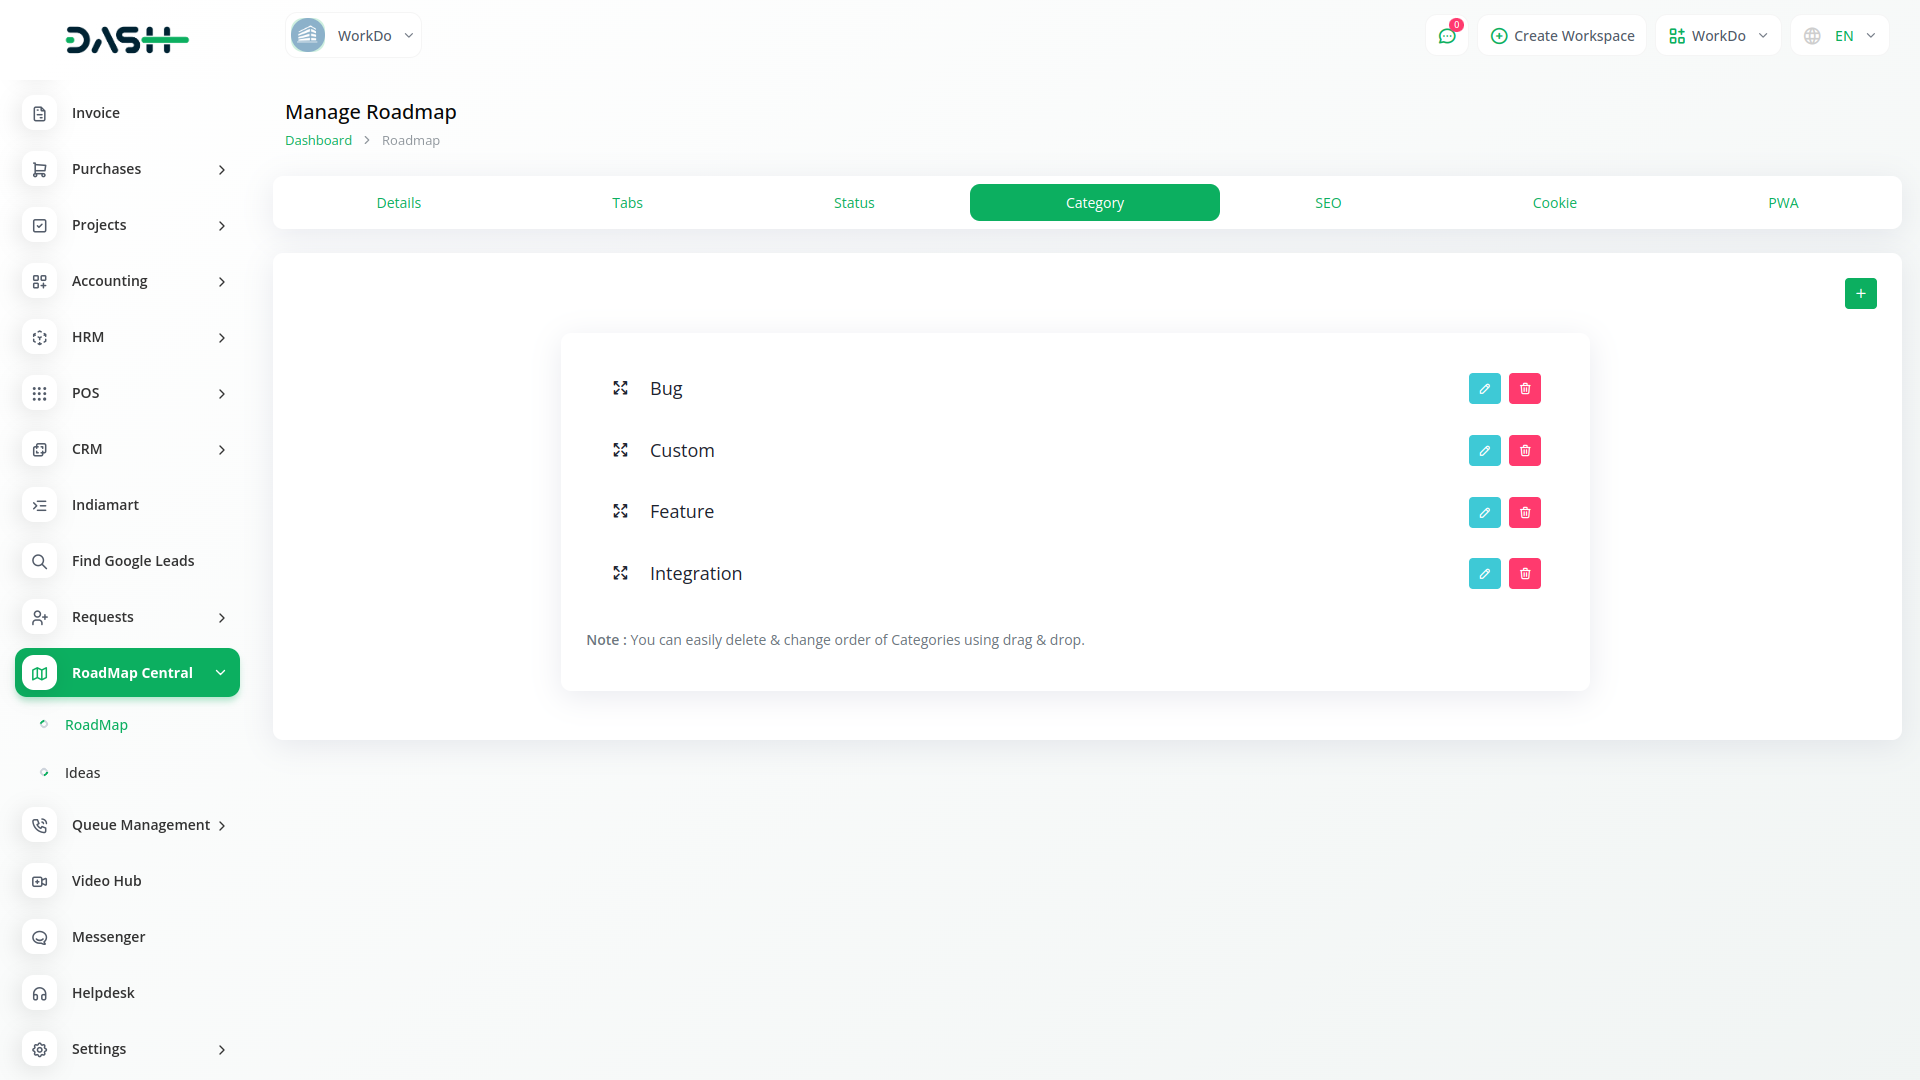
Task: Open Ideas under RoadMap Central
Action: pos(82,773)
